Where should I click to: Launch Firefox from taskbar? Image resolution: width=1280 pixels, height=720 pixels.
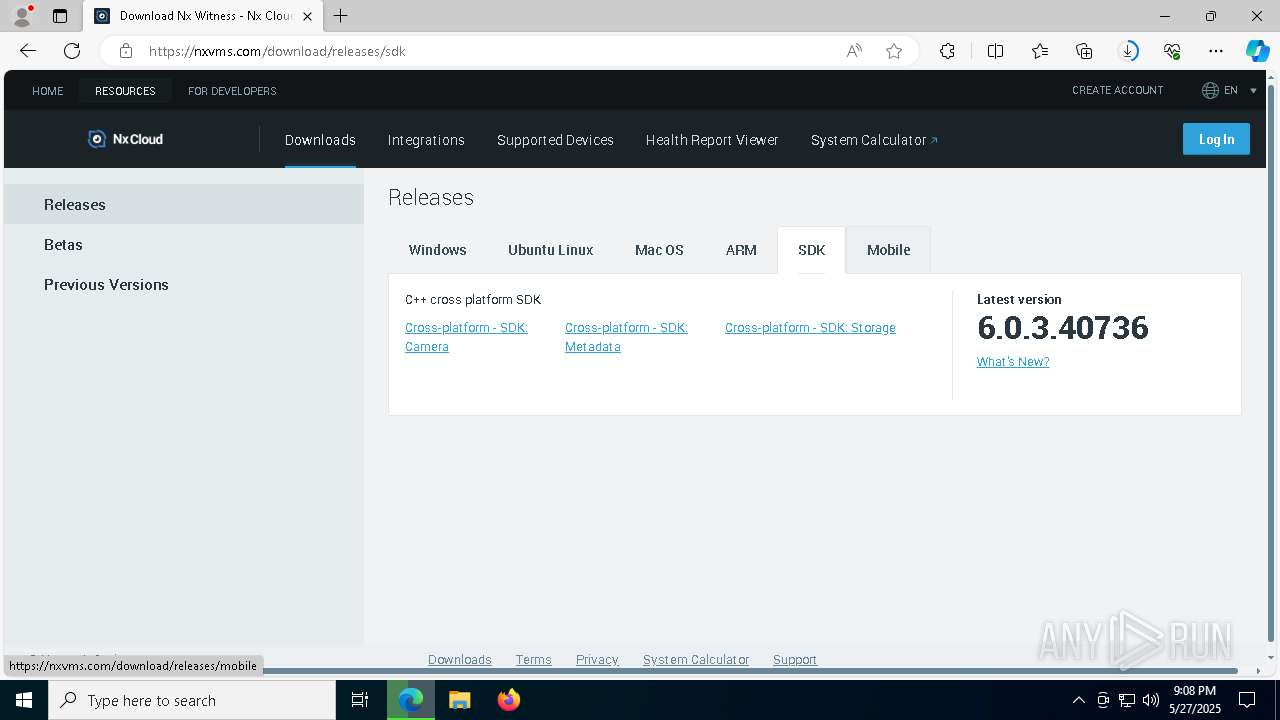coord(509,700)
